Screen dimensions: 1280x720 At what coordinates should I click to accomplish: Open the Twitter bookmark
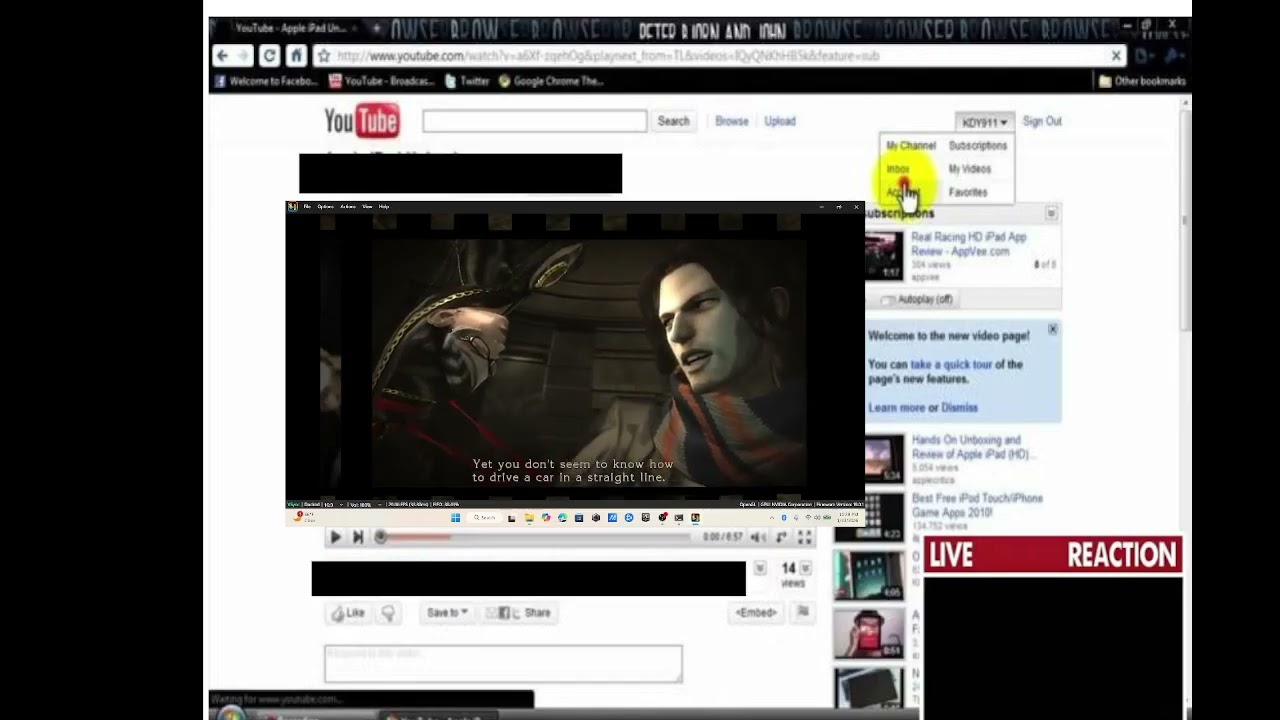point(467,81)
